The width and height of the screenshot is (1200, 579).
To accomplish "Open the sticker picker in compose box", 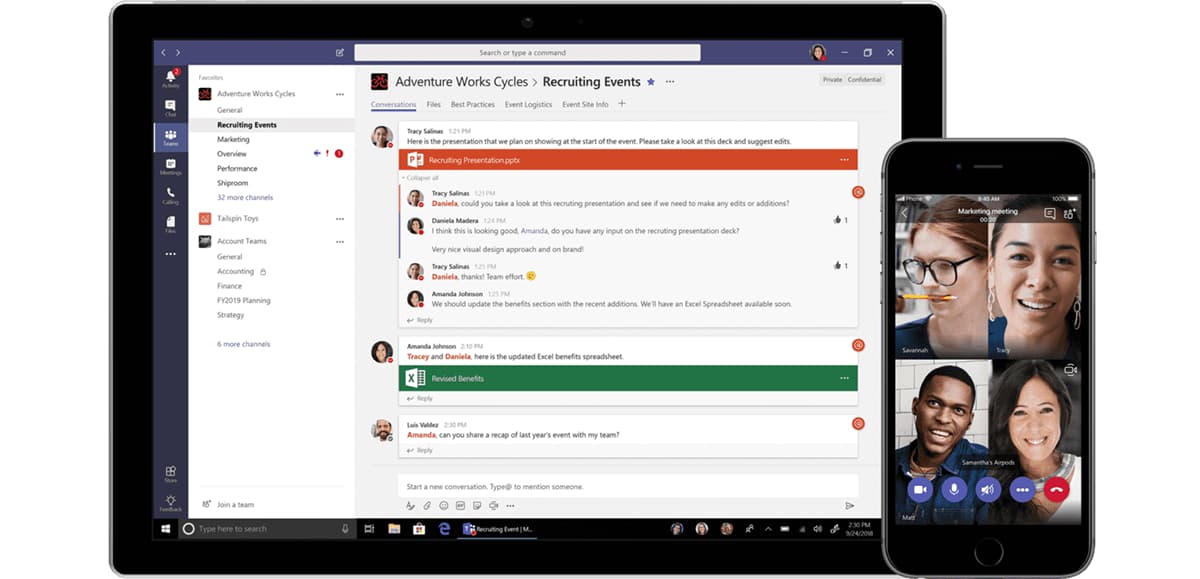I will [x=477, y=506].
